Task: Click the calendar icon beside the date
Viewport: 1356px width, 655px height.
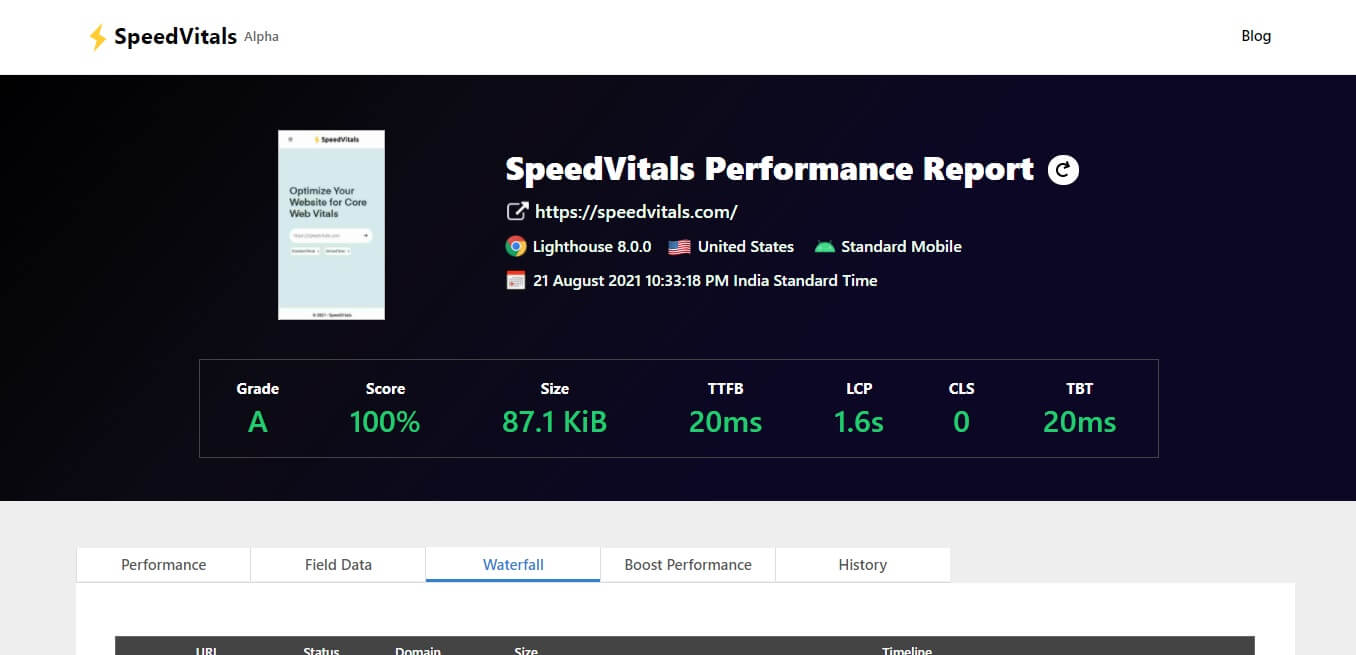Action: [516, 280]
